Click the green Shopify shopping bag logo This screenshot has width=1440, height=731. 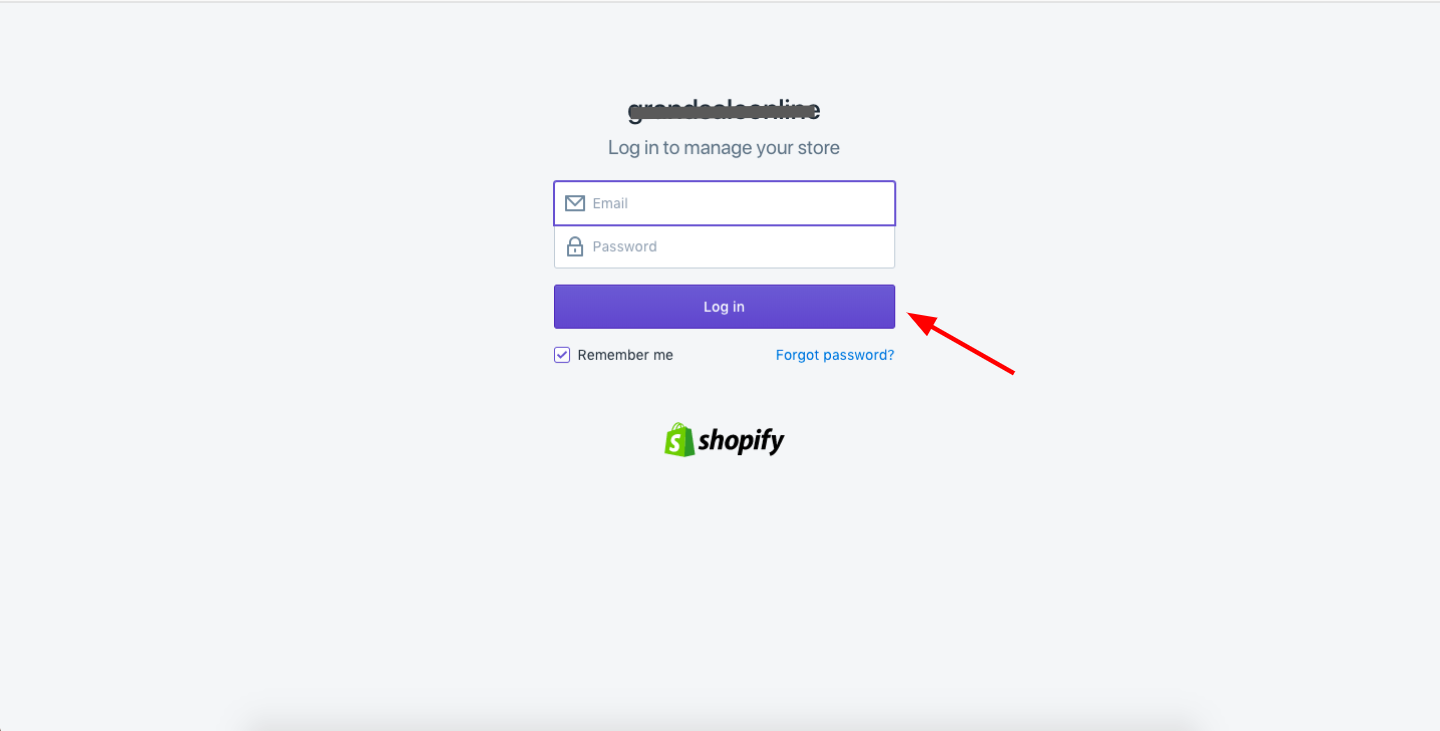pyautogui.click(x=679, y=440)
